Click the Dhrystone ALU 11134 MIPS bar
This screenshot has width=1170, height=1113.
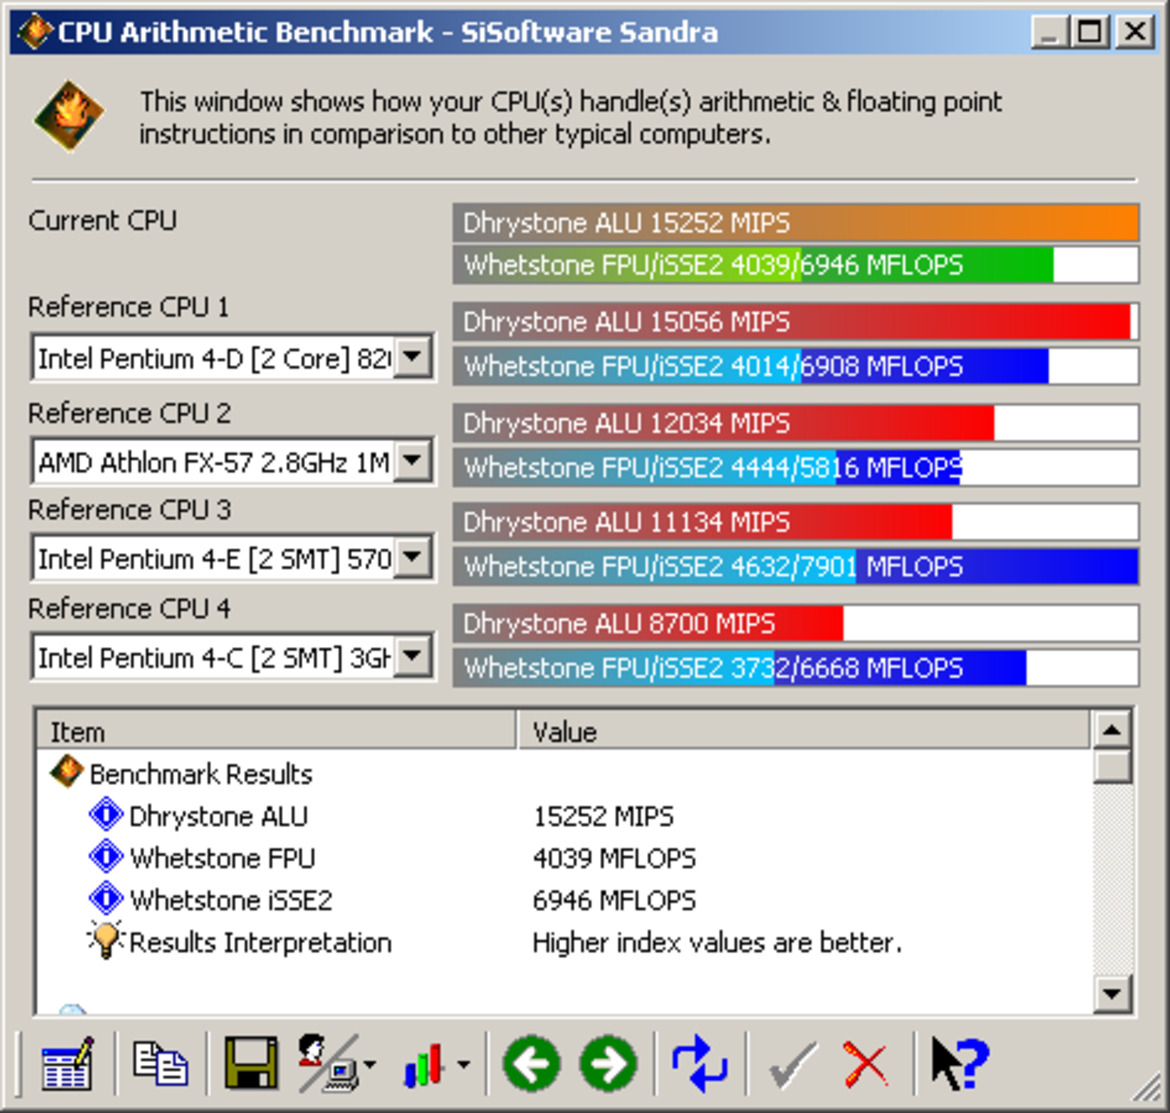click(x=795, y=521)
